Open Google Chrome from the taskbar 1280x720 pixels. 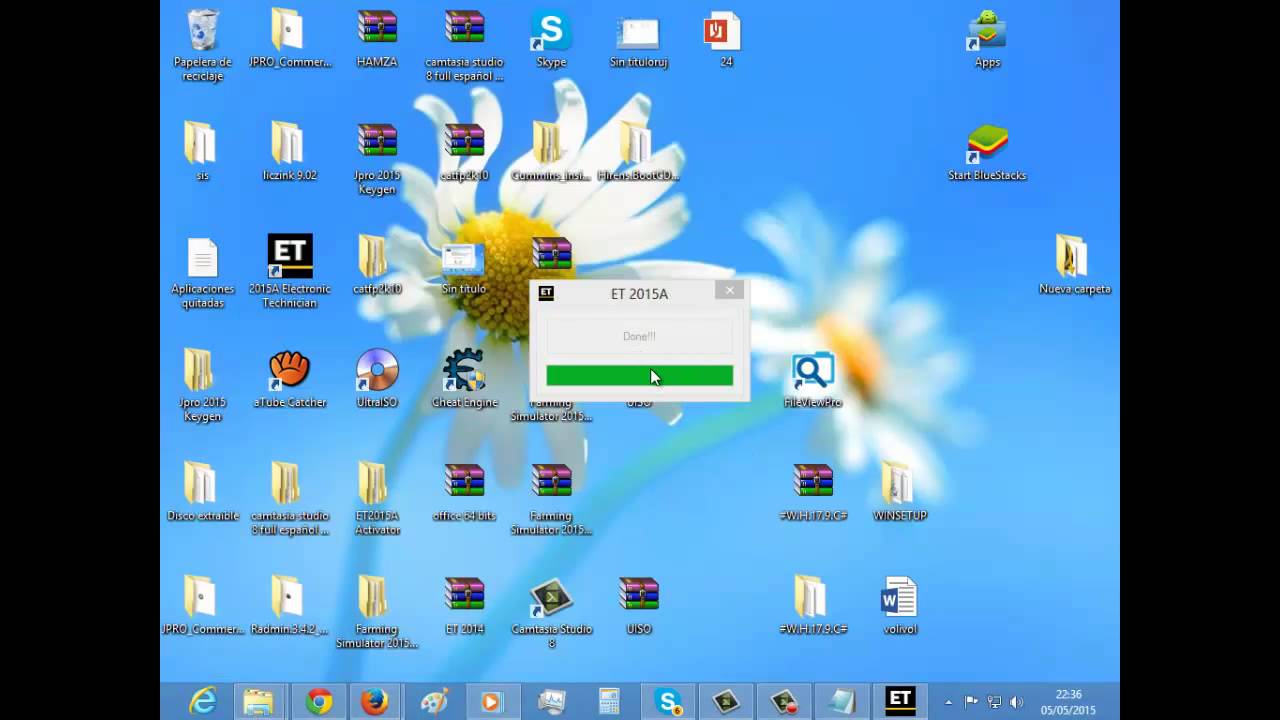[319, 702]
